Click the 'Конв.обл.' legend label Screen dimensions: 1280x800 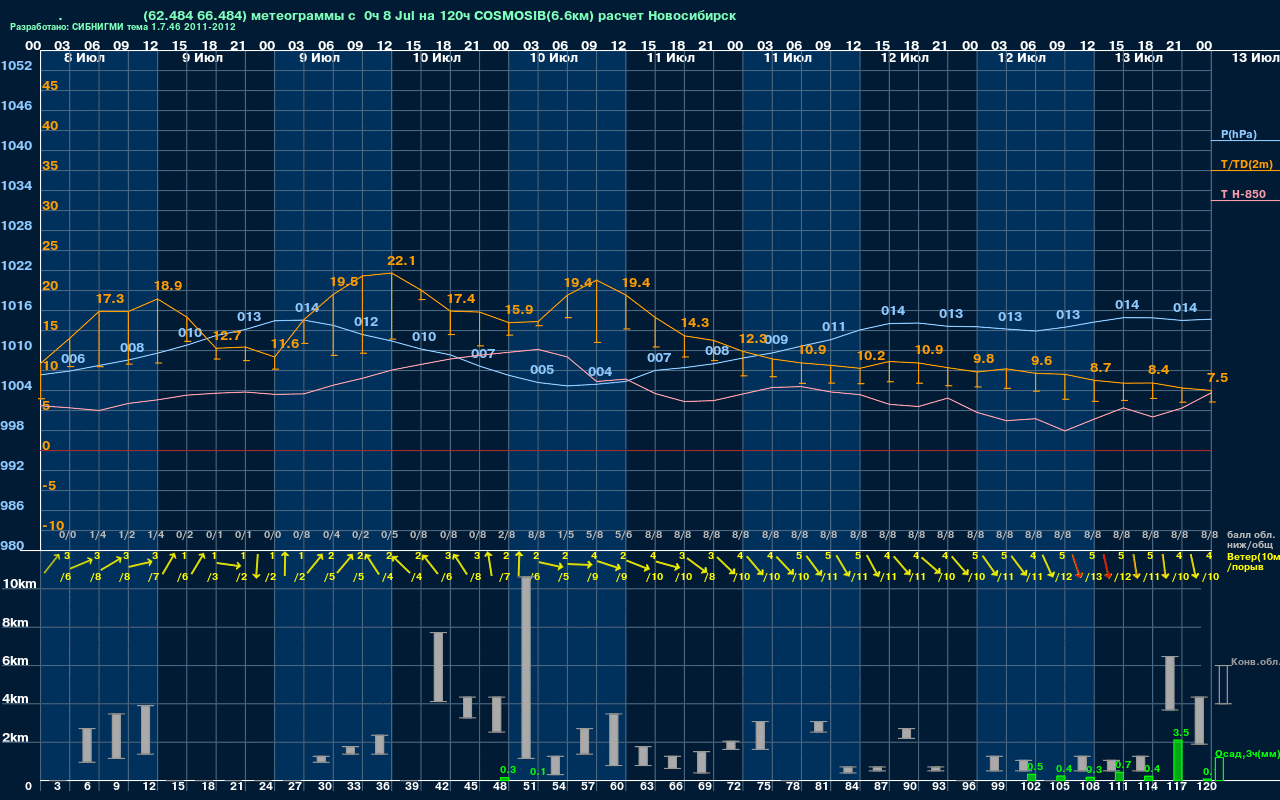point(1256,662)
